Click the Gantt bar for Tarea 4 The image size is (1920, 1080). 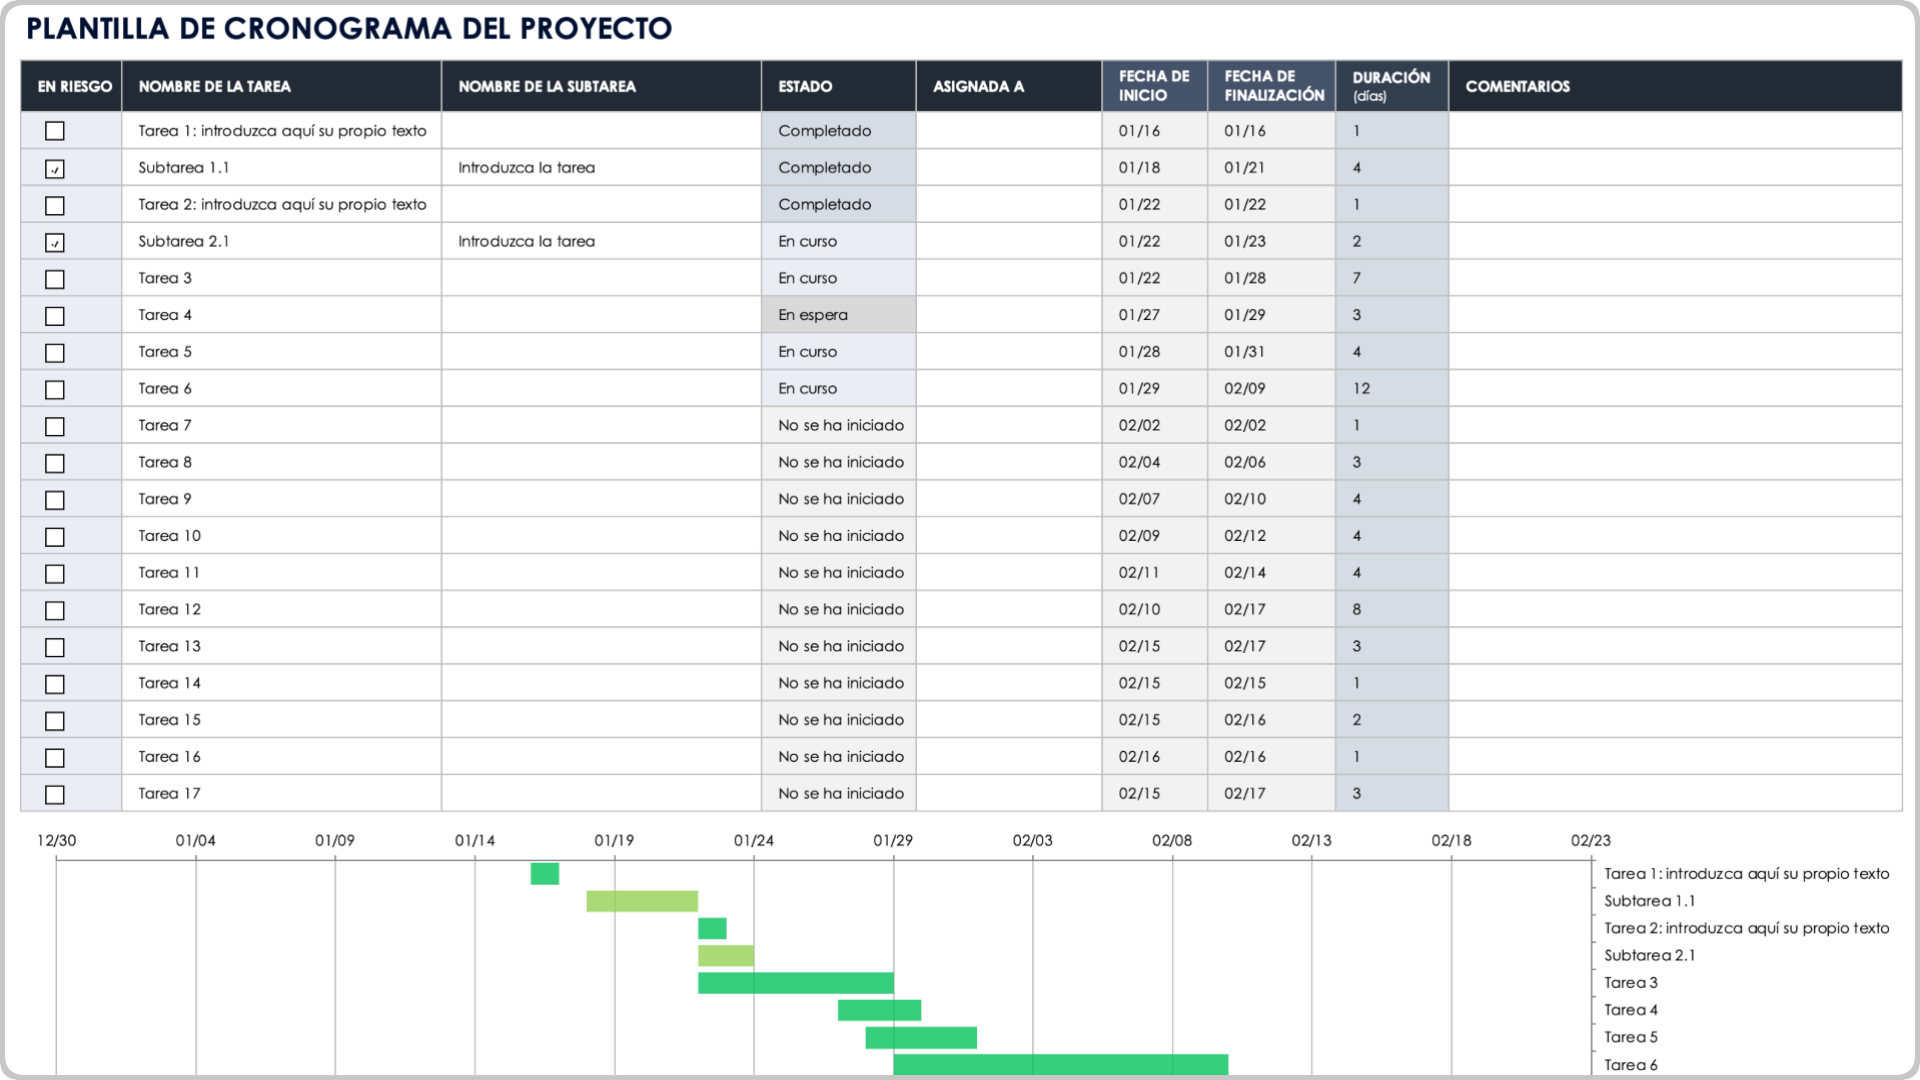pos(879,1010)
